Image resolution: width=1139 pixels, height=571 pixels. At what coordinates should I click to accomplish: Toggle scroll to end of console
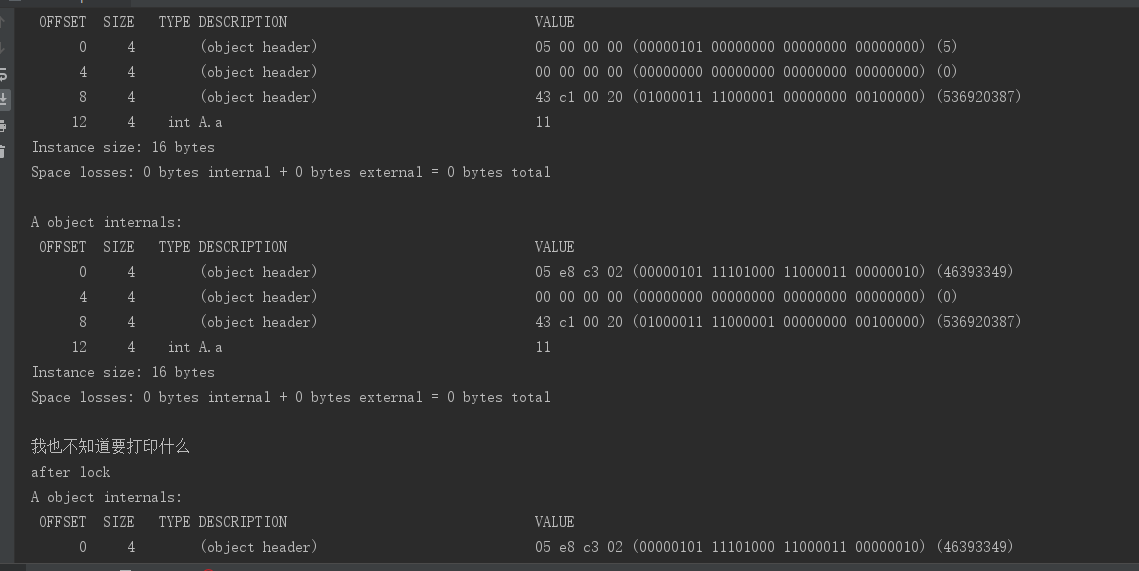pyautogui.click(x=4, y=98)
